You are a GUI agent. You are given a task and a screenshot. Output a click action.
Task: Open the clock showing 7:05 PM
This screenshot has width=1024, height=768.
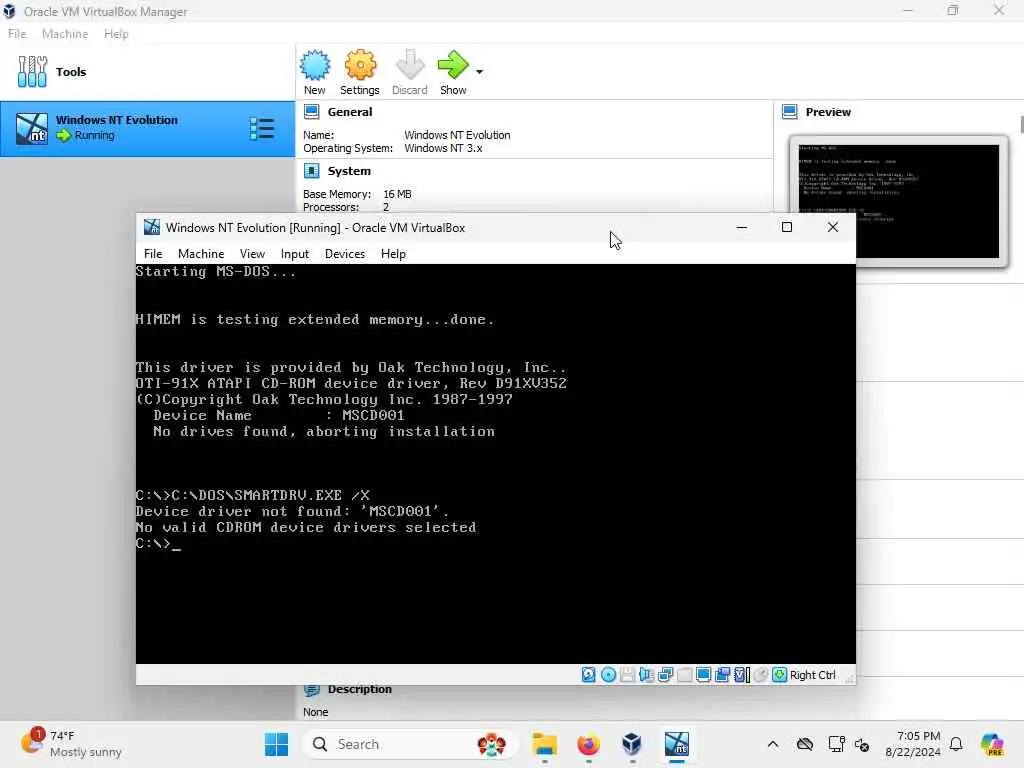[913, 744]
